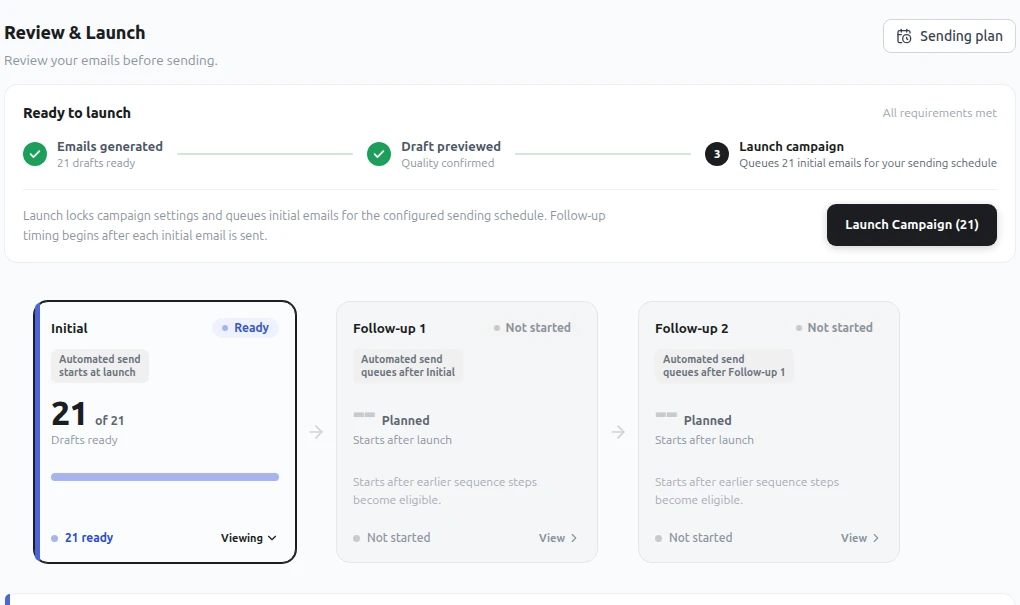The height and width of the screenshot is (605, 1020).
Task: Click the Launch Campaign (21) button
Action: click(911, 225)
